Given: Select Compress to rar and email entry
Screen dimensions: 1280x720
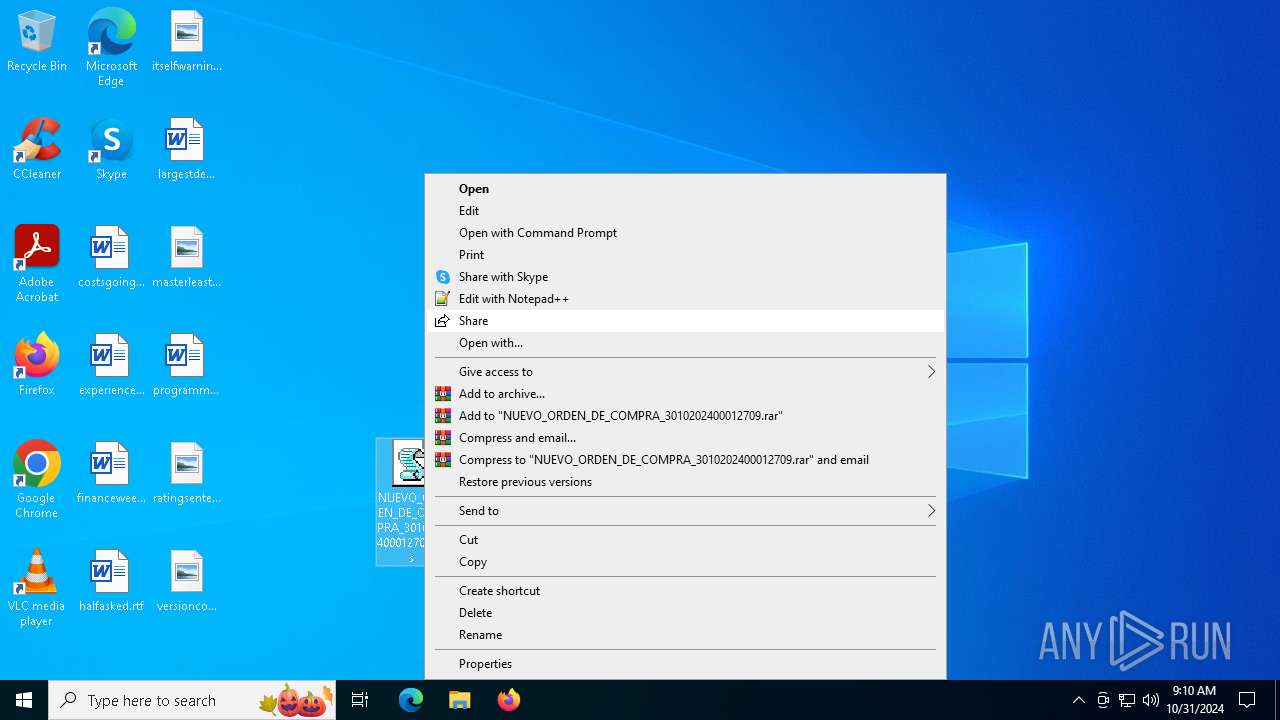Looking at the screenshot, I should 685,460.
